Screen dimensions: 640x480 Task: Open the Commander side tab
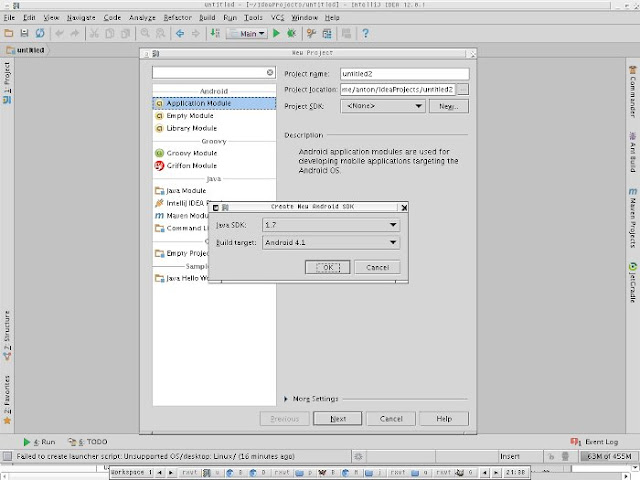[633, 92]
